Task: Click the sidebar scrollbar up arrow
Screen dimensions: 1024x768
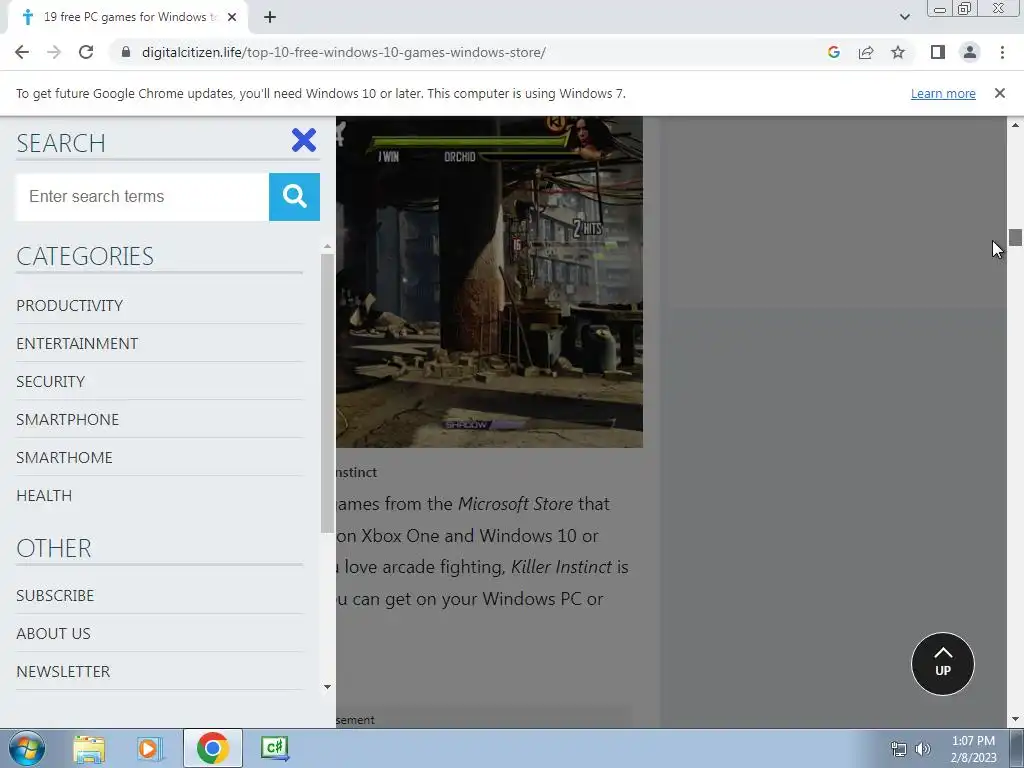Action: (327, 247)
